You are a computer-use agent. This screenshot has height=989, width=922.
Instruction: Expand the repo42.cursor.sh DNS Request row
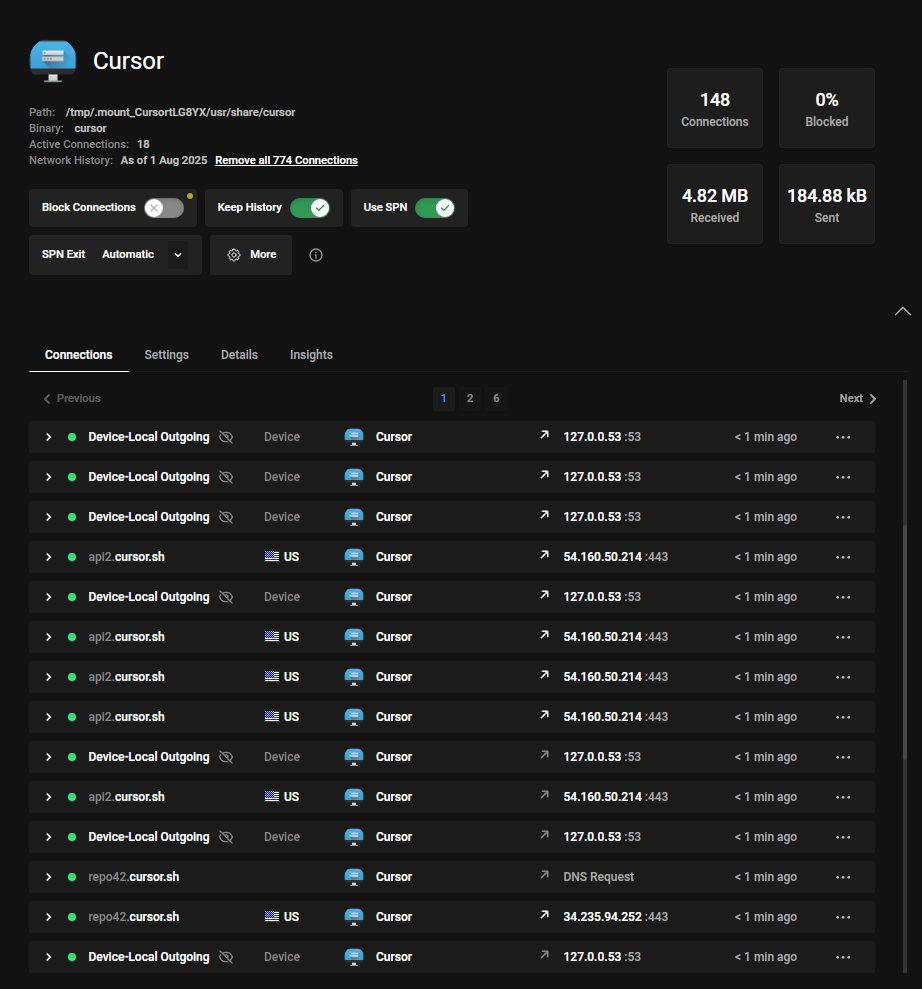click(48, 877)
